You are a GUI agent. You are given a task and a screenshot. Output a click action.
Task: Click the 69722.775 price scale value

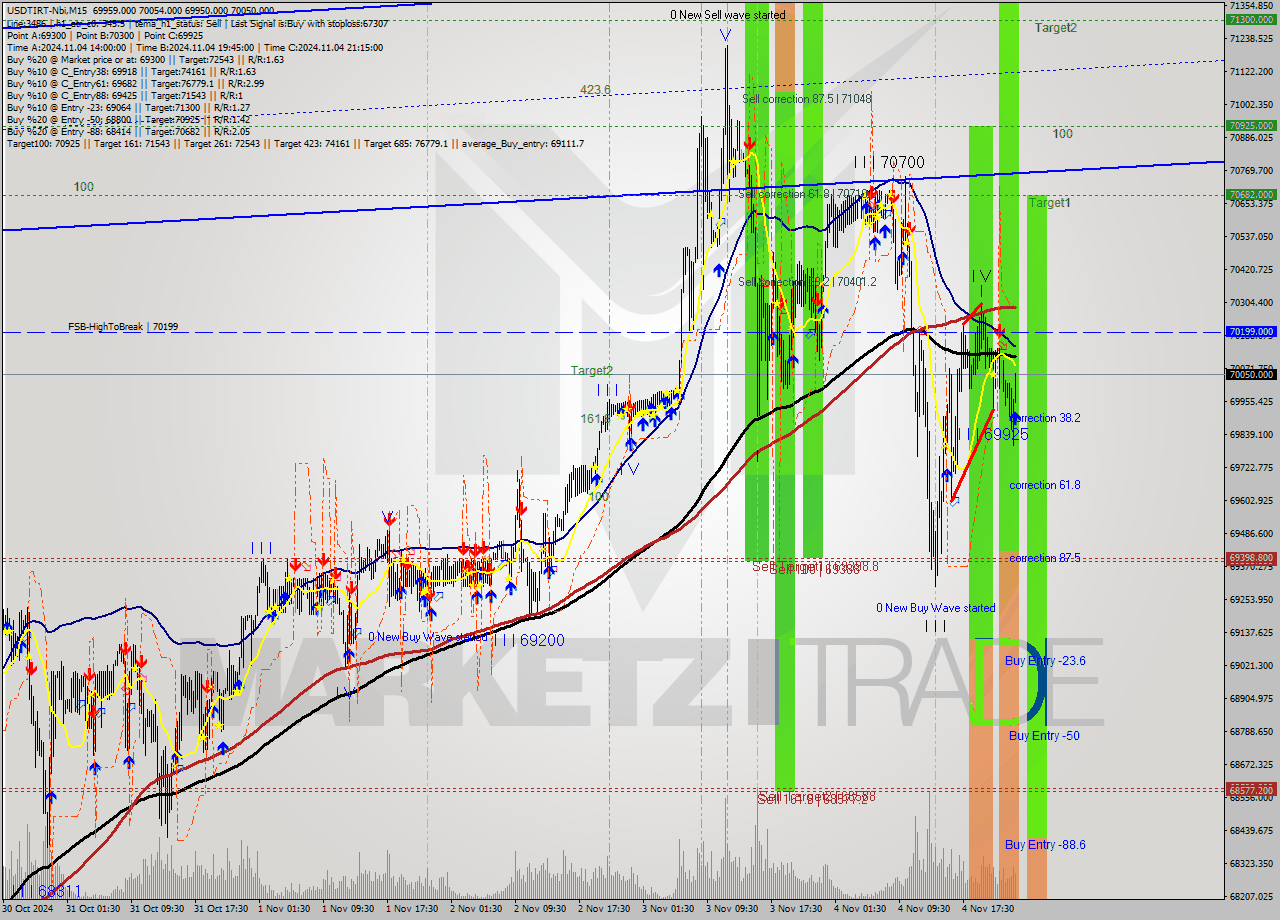[1251, 467]
